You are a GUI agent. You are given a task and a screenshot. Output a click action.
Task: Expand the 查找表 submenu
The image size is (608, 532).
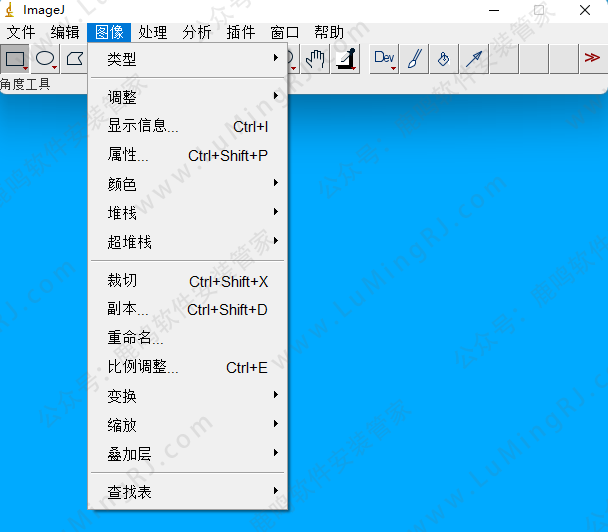(x=188, y=492)
